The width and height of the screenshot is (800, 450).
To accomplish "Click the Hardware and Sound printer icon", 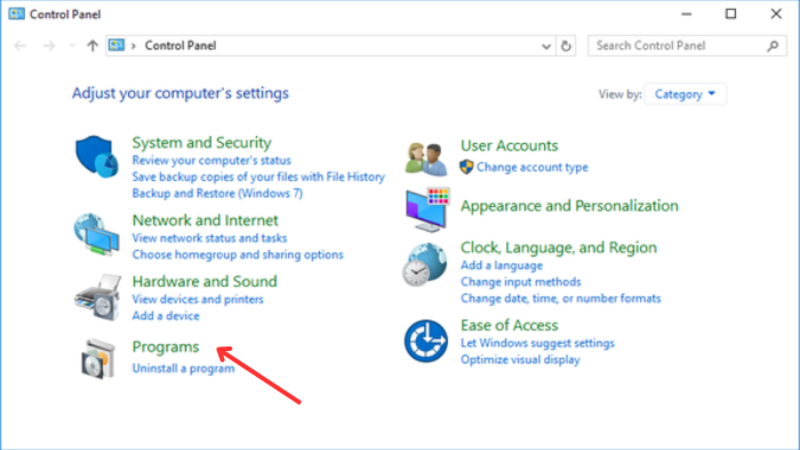I will pyautogui.click(x=98, y=297).
